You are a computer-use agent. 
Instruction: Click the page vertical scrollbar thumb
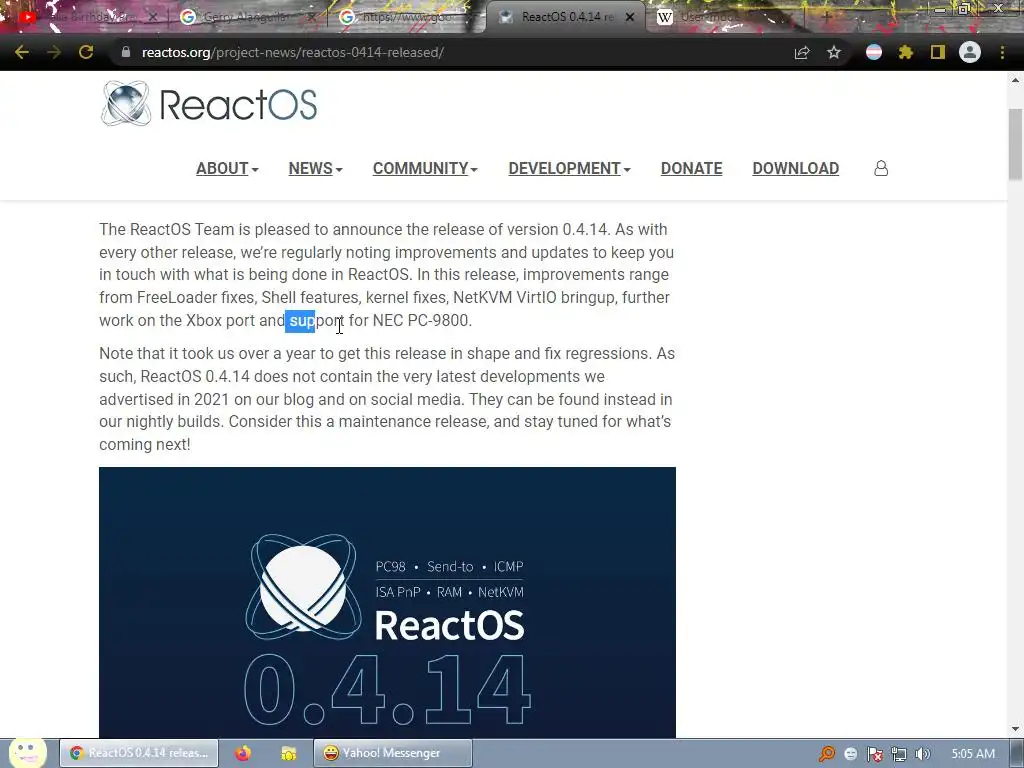[x=1015, y=144]
